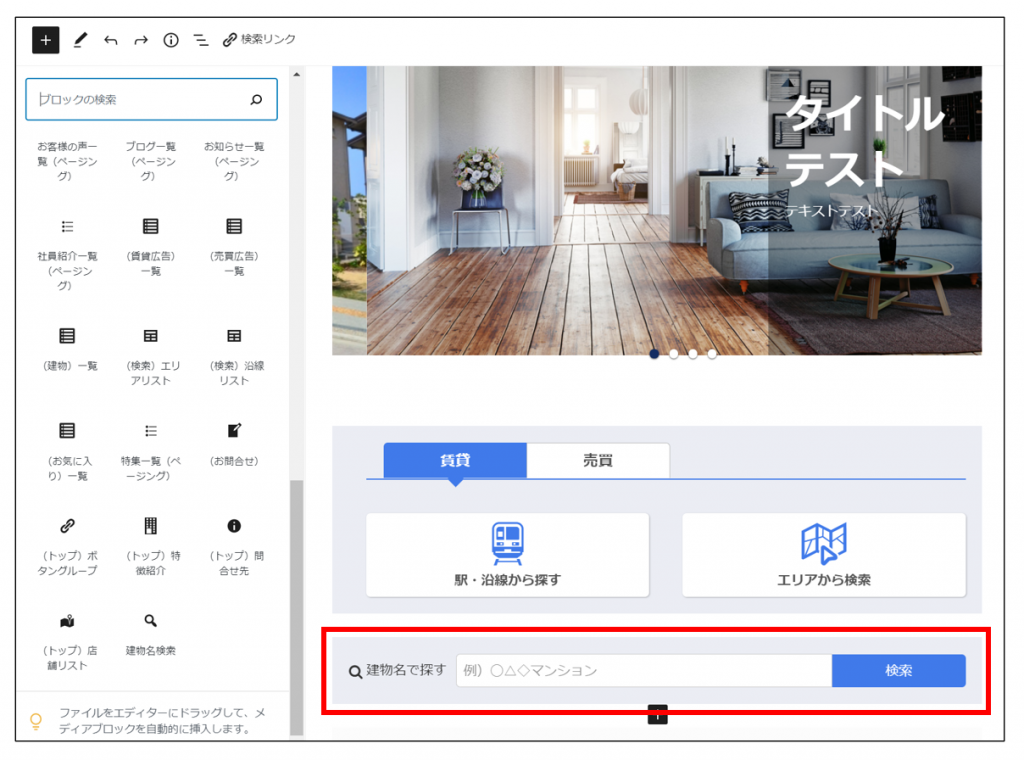This screenshot has width=1024, height=760.
Task: Open the list view outline icon
Action: tap(201, 40)
